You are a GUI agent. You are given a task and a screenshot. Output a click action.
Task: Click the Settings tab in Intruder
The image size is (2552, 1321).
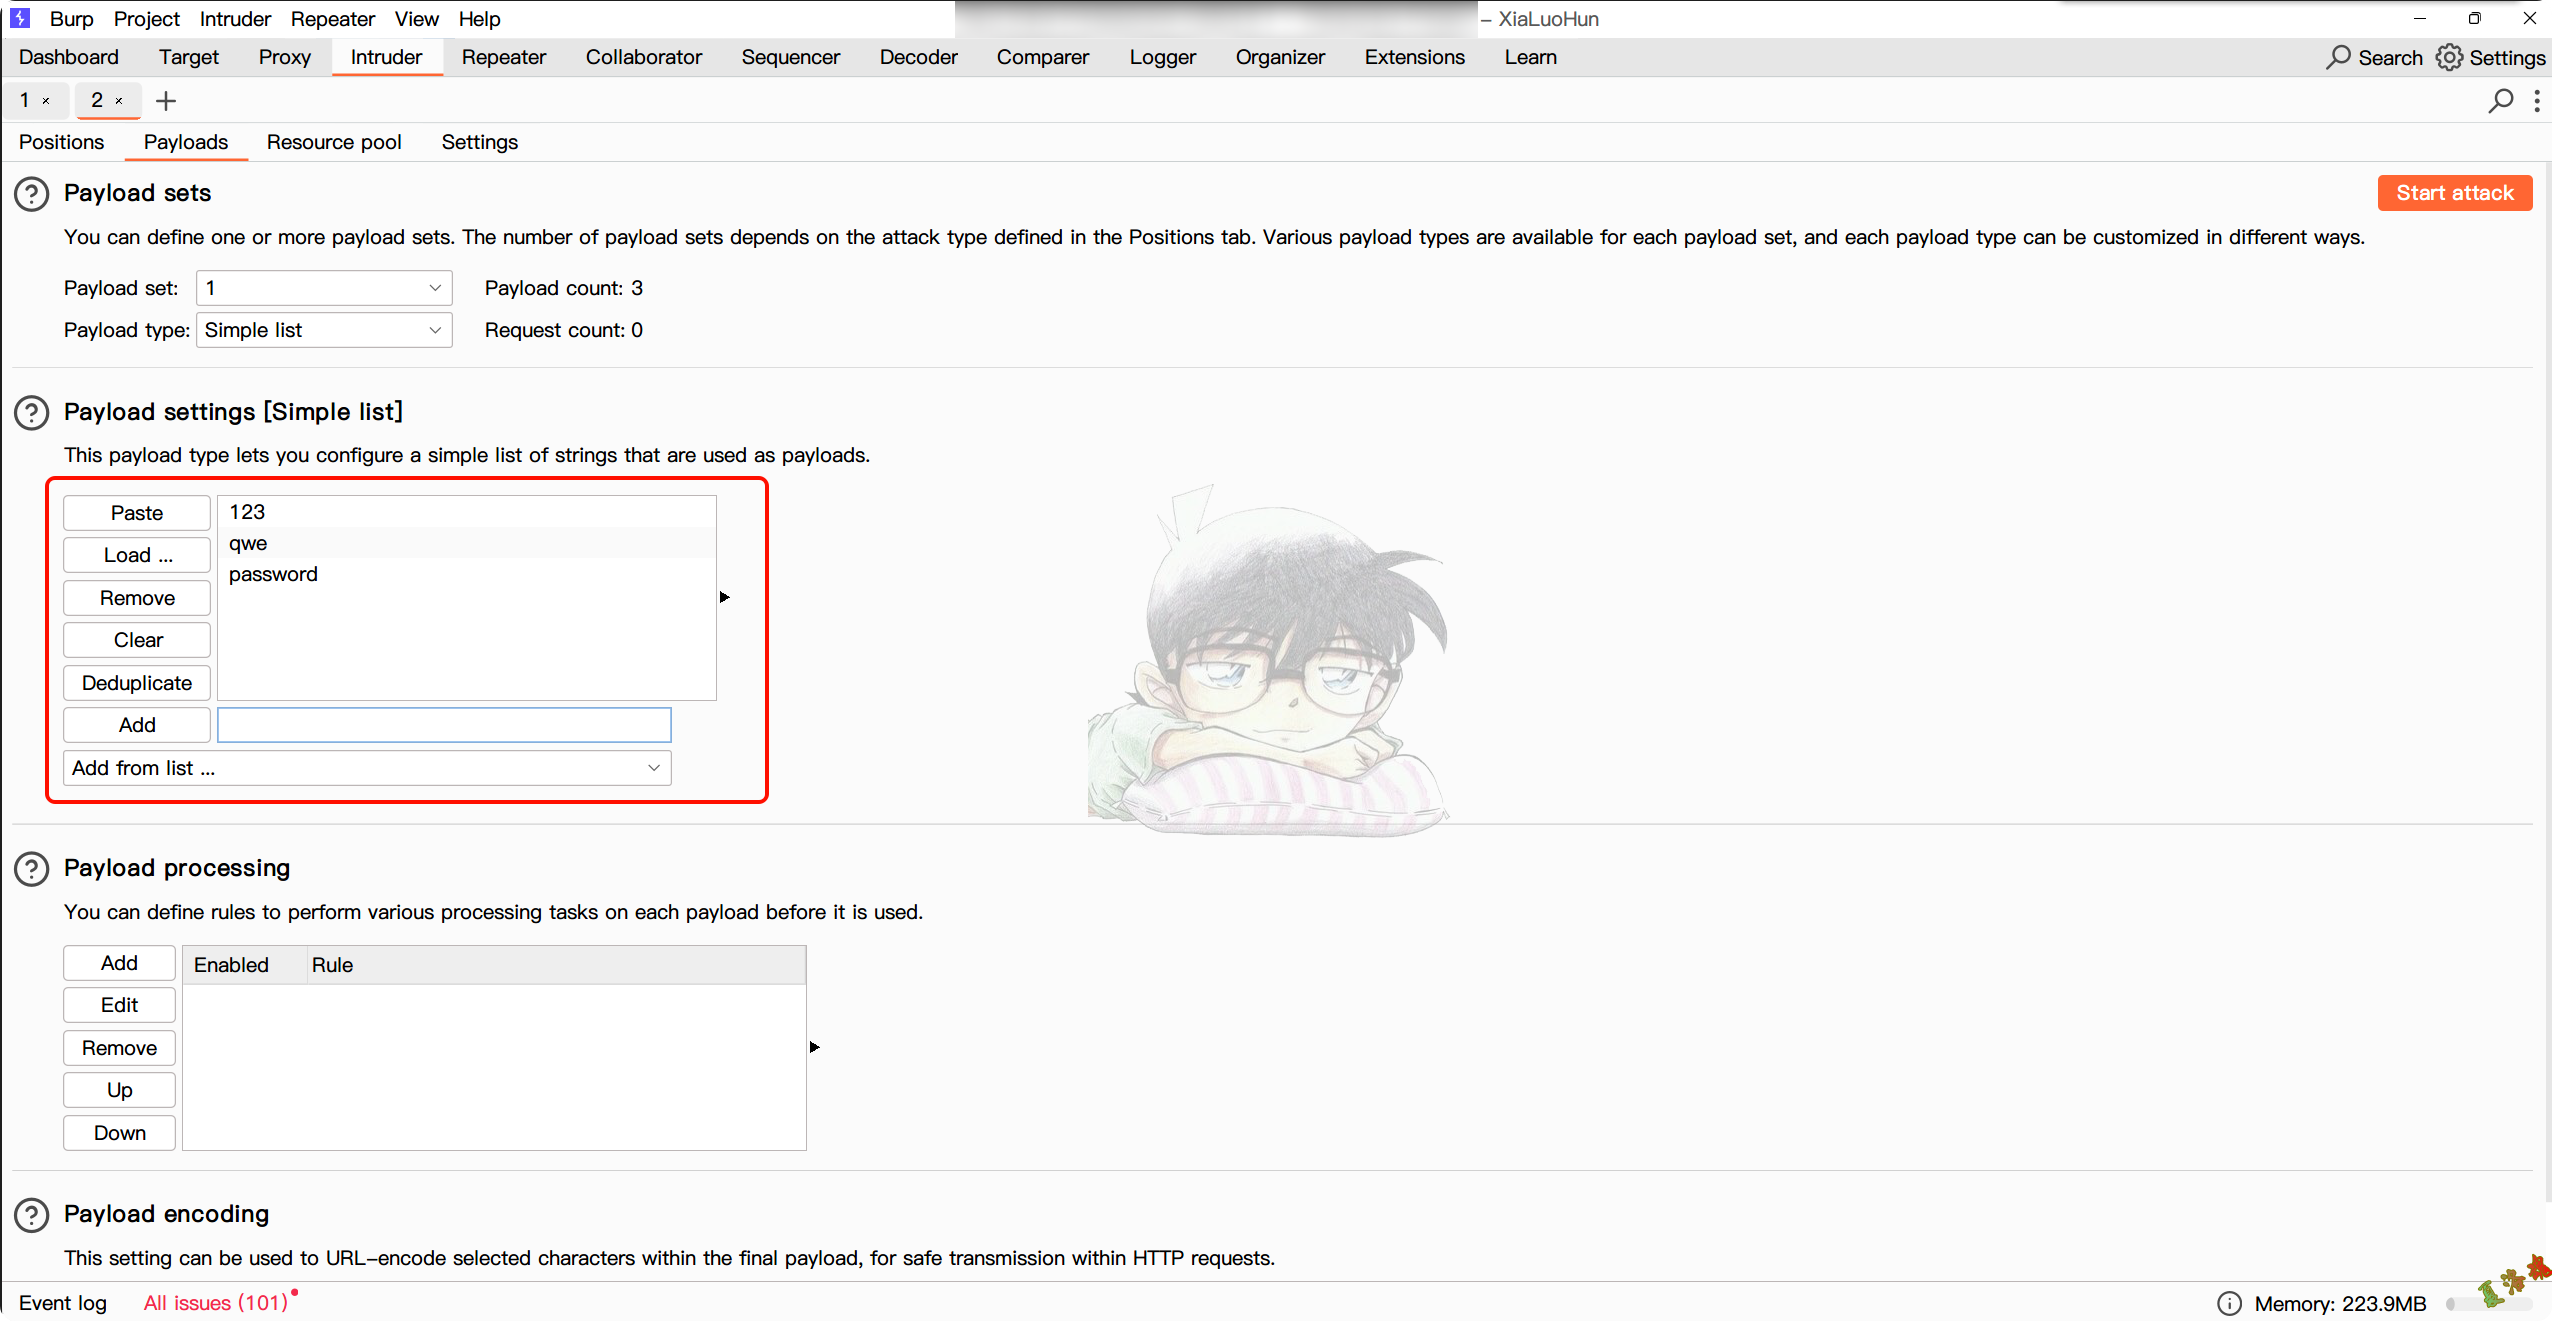coord(478,142)
